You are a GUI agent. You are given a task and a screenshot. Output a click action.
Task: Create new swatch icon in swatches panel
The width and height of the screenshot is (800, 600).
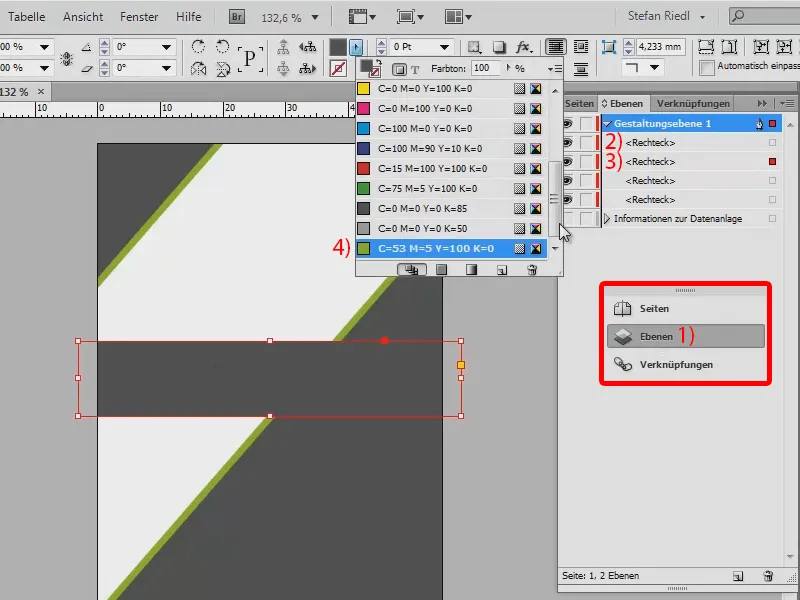tap(502, 270)
